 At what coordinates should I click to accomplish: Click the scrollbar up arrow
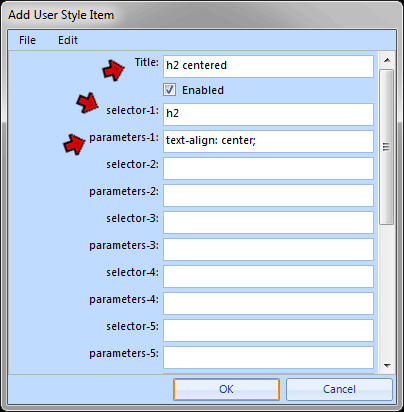click(387, 60)
